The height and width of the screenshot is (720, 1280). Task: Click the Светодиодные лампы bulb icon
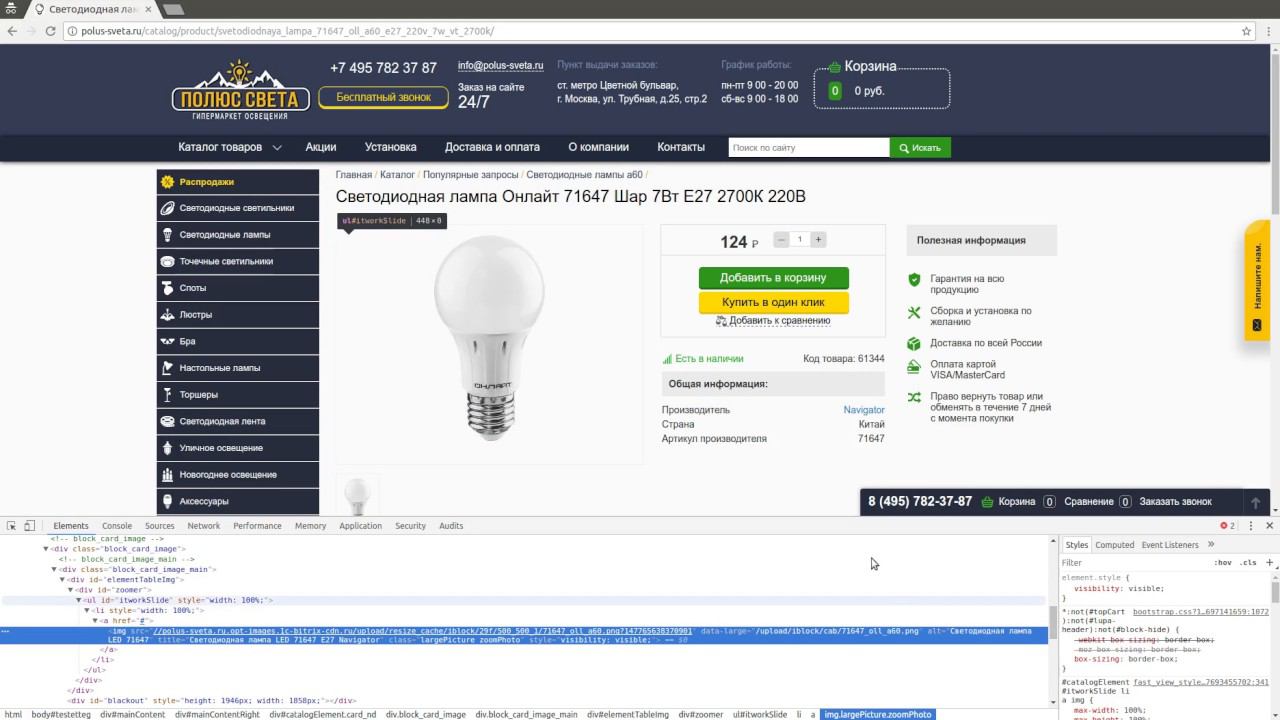click(167, 235)
